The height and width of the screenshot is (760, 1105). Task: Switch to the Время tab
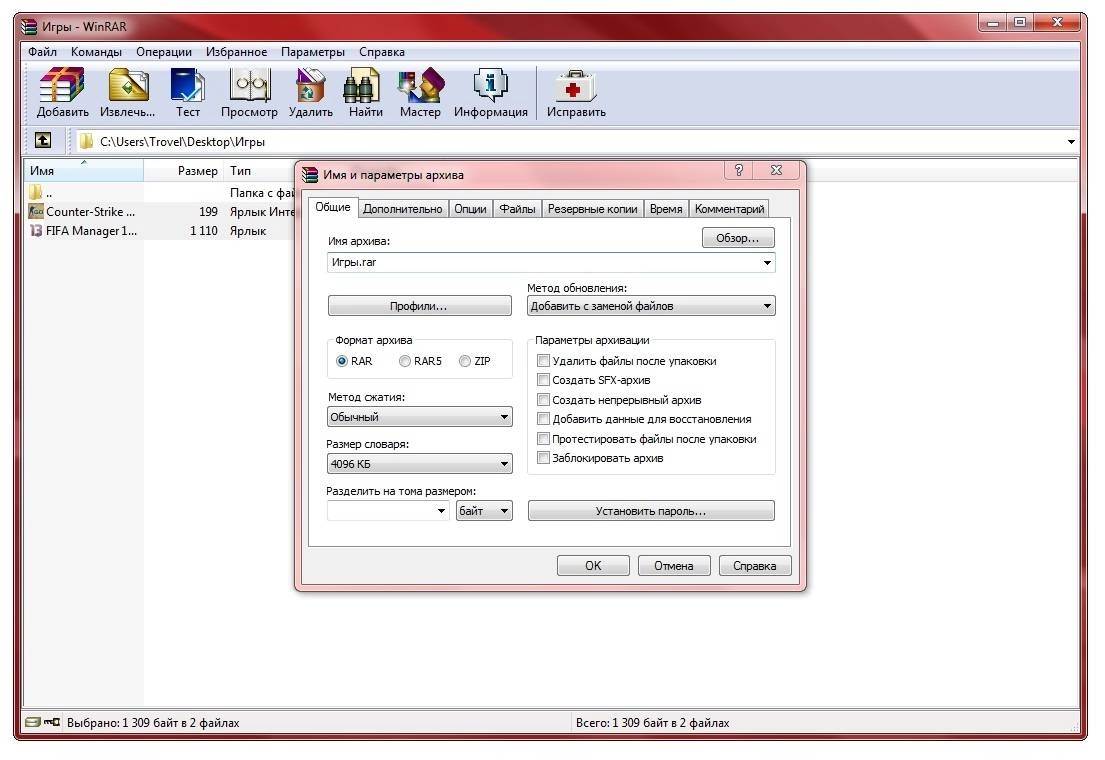666,209
